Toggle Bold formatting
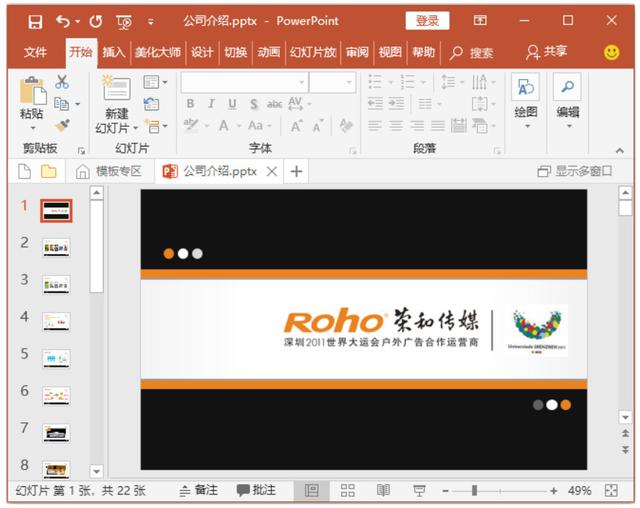The width and height of the screenshot is (640, 508). [190, 104]
